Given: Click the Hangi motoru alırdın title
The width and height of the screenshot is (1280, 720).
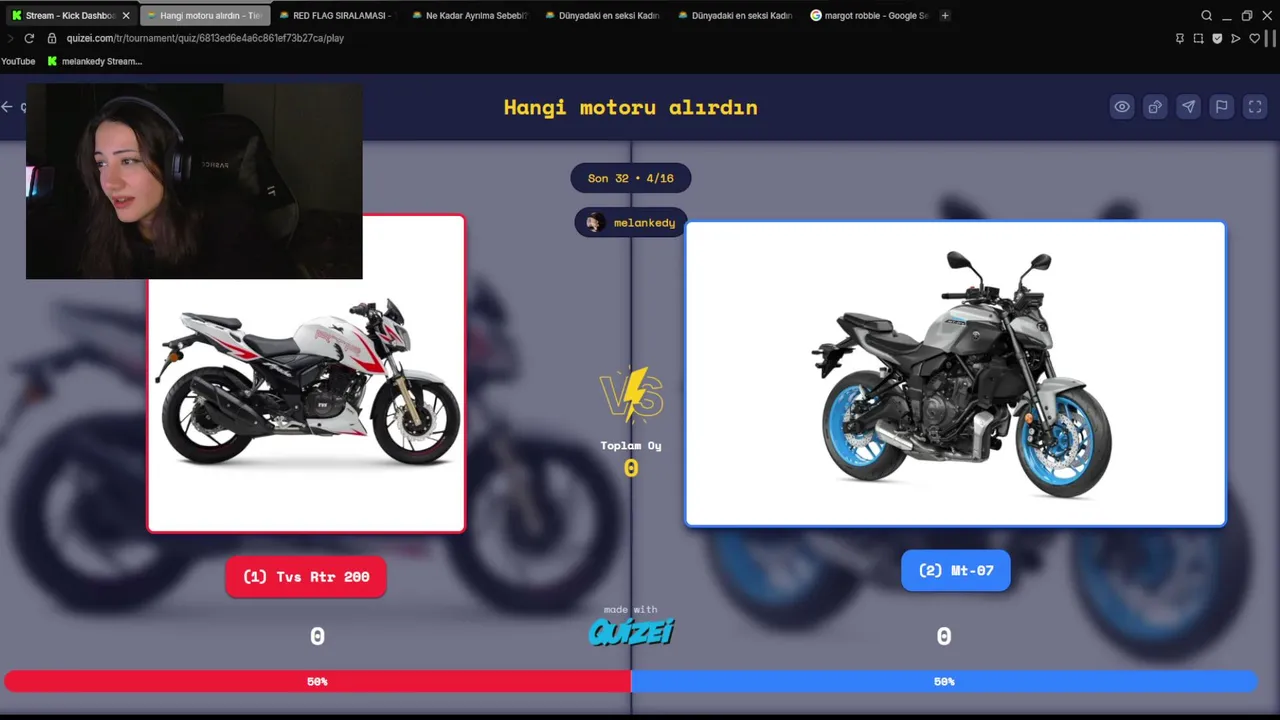Looking at the screenshot, I should [631, 107].
